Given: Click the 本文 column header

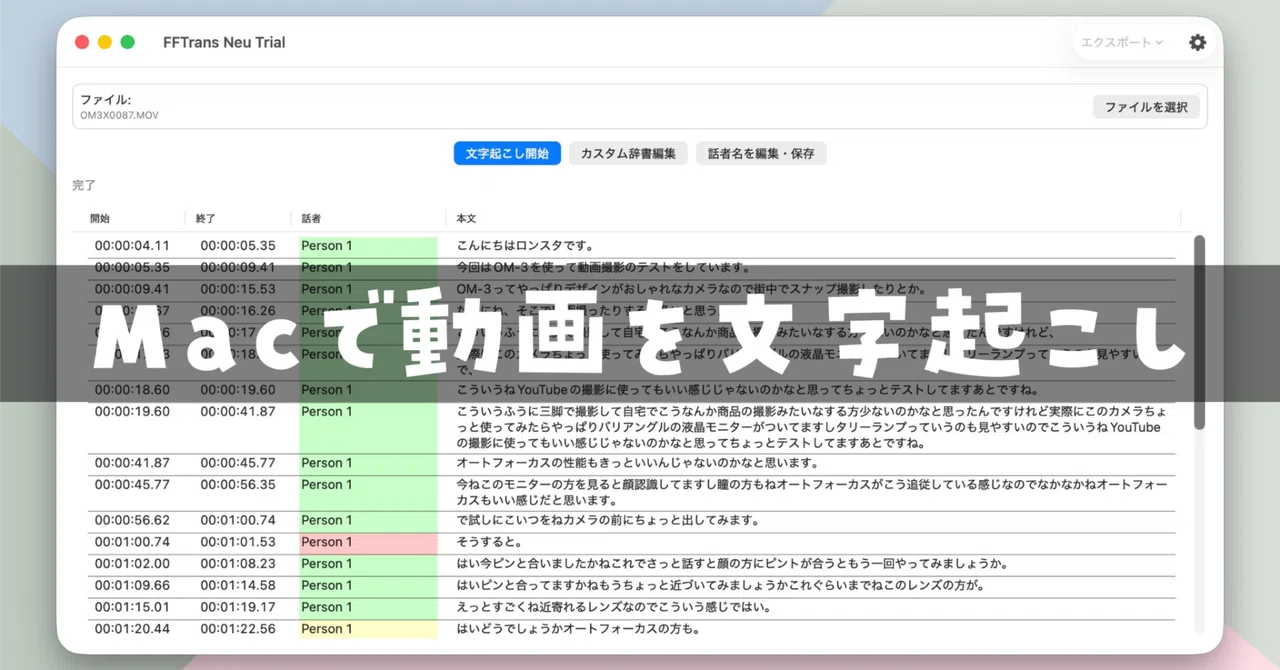Looking at the screenshot, I should point(466,218).
